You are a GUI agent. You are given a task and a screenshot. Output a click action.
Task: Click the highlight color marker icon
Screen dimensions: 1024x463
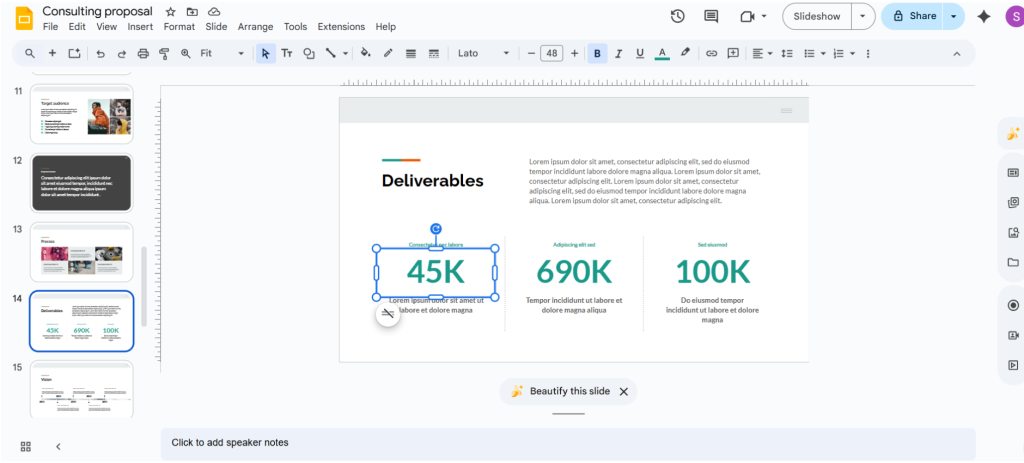click(x=685, y=53)
